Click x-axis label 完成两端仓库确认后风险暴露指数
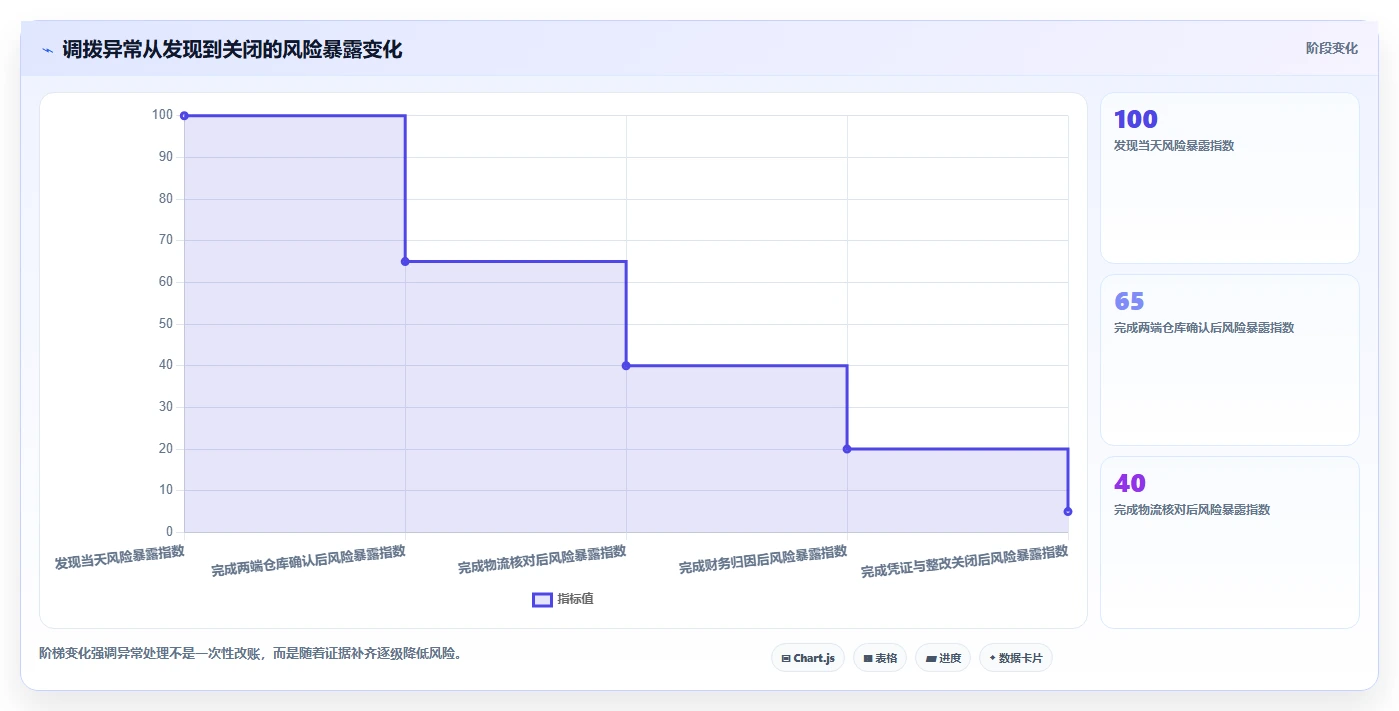This screenshot has height=711, width=1399. click(x=308, y=562)
